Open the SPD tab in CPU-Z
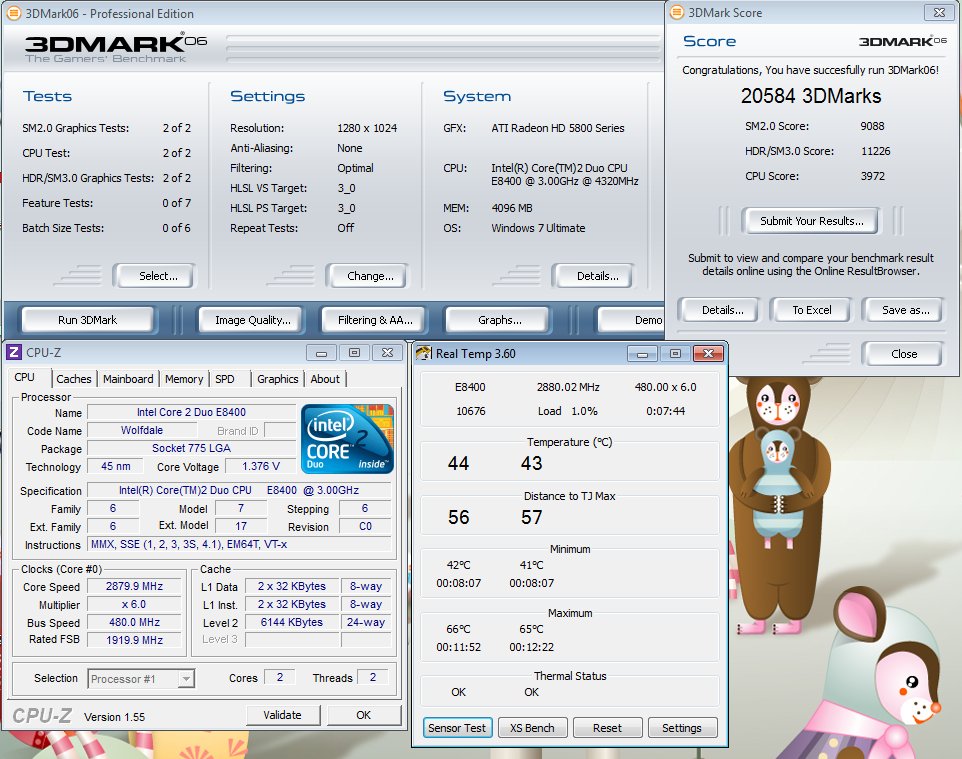 [225, 379]
